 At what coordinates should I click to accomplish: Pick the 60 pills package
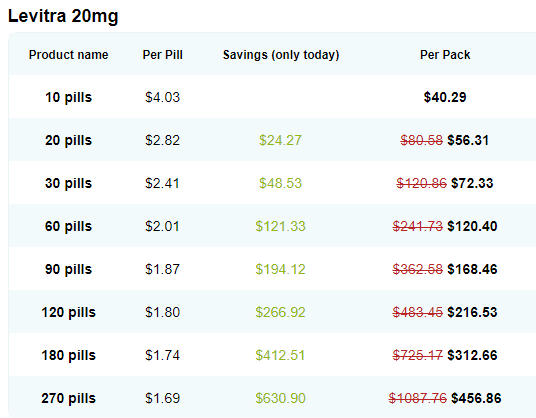click(x=68, y=227)
